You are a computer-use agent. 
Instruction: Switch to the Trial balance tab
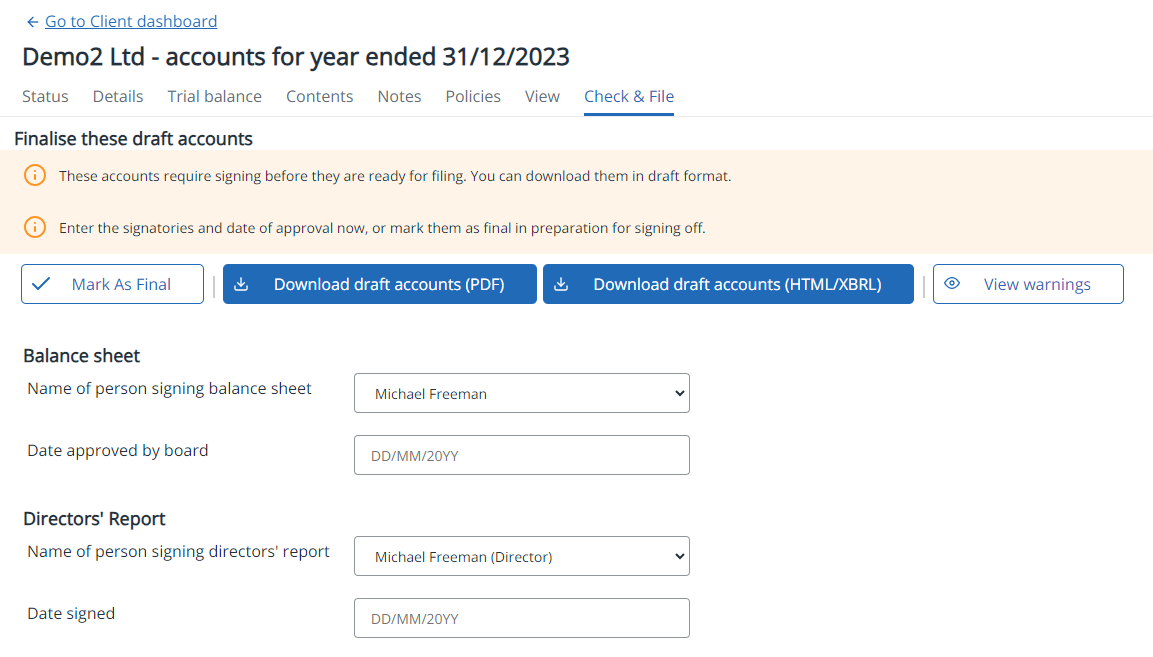[x=214, y=97]
